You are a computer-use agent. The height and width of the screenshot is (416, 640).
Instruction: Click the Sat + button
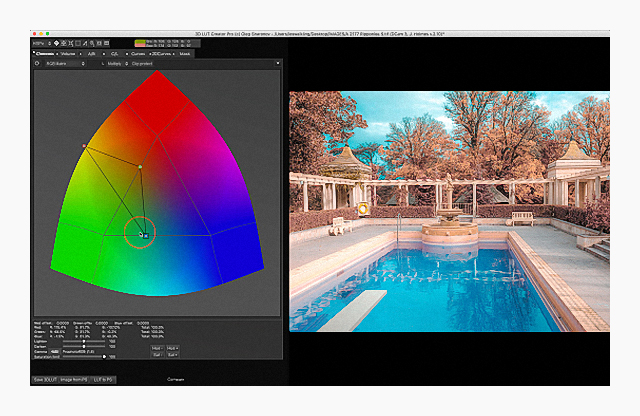(171, 355)
